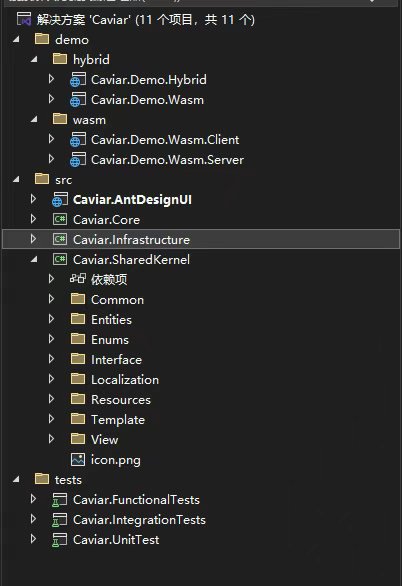Viewport: 402px width, 586px height.
Task: Collapse the tests solution folder
Action: pos(16,479)
